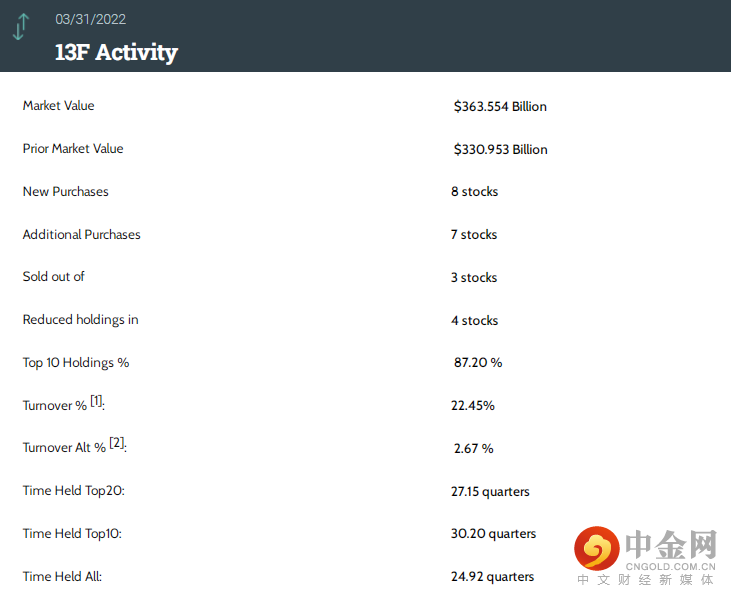
Task: Click the Time Held All label
Action: click(62, 576)
